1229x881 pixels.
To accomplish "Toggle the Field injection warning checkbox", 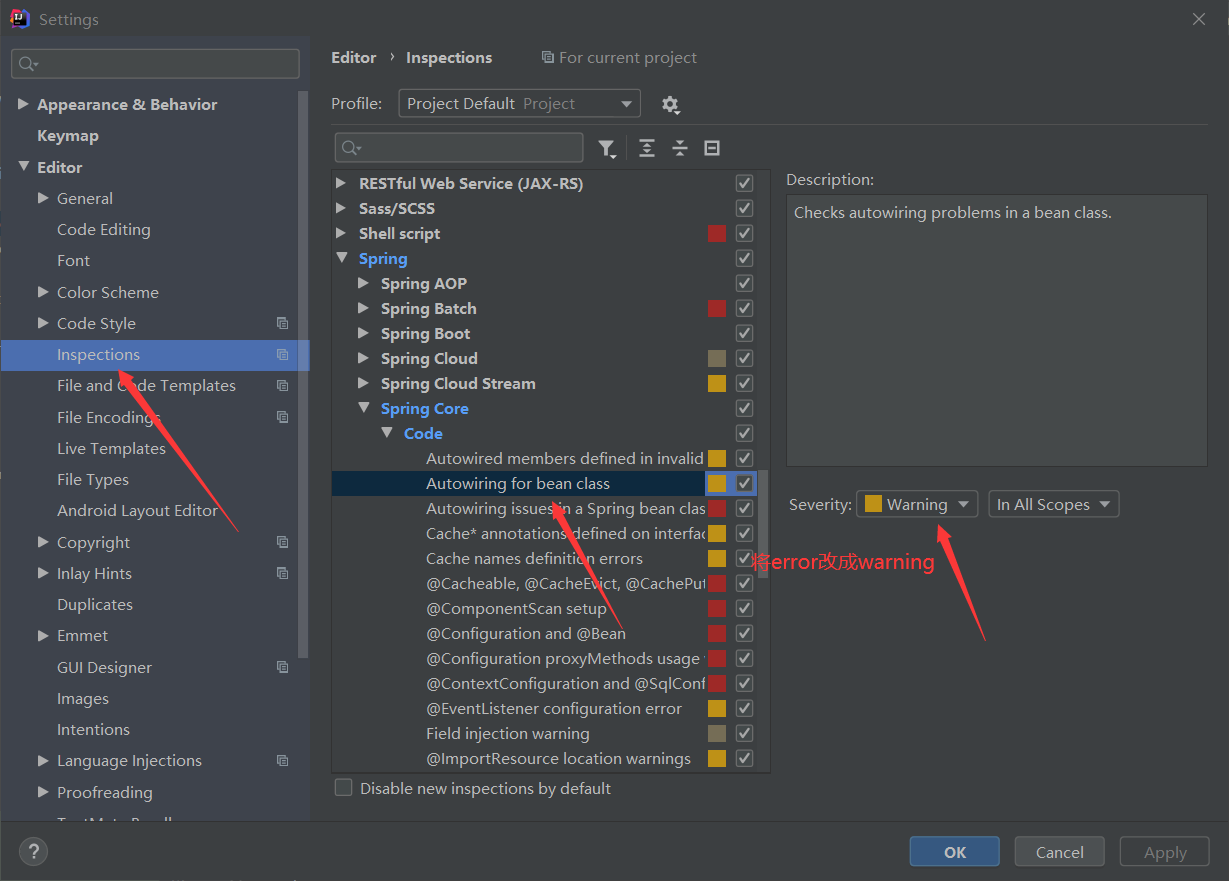I will coord(744,733).
